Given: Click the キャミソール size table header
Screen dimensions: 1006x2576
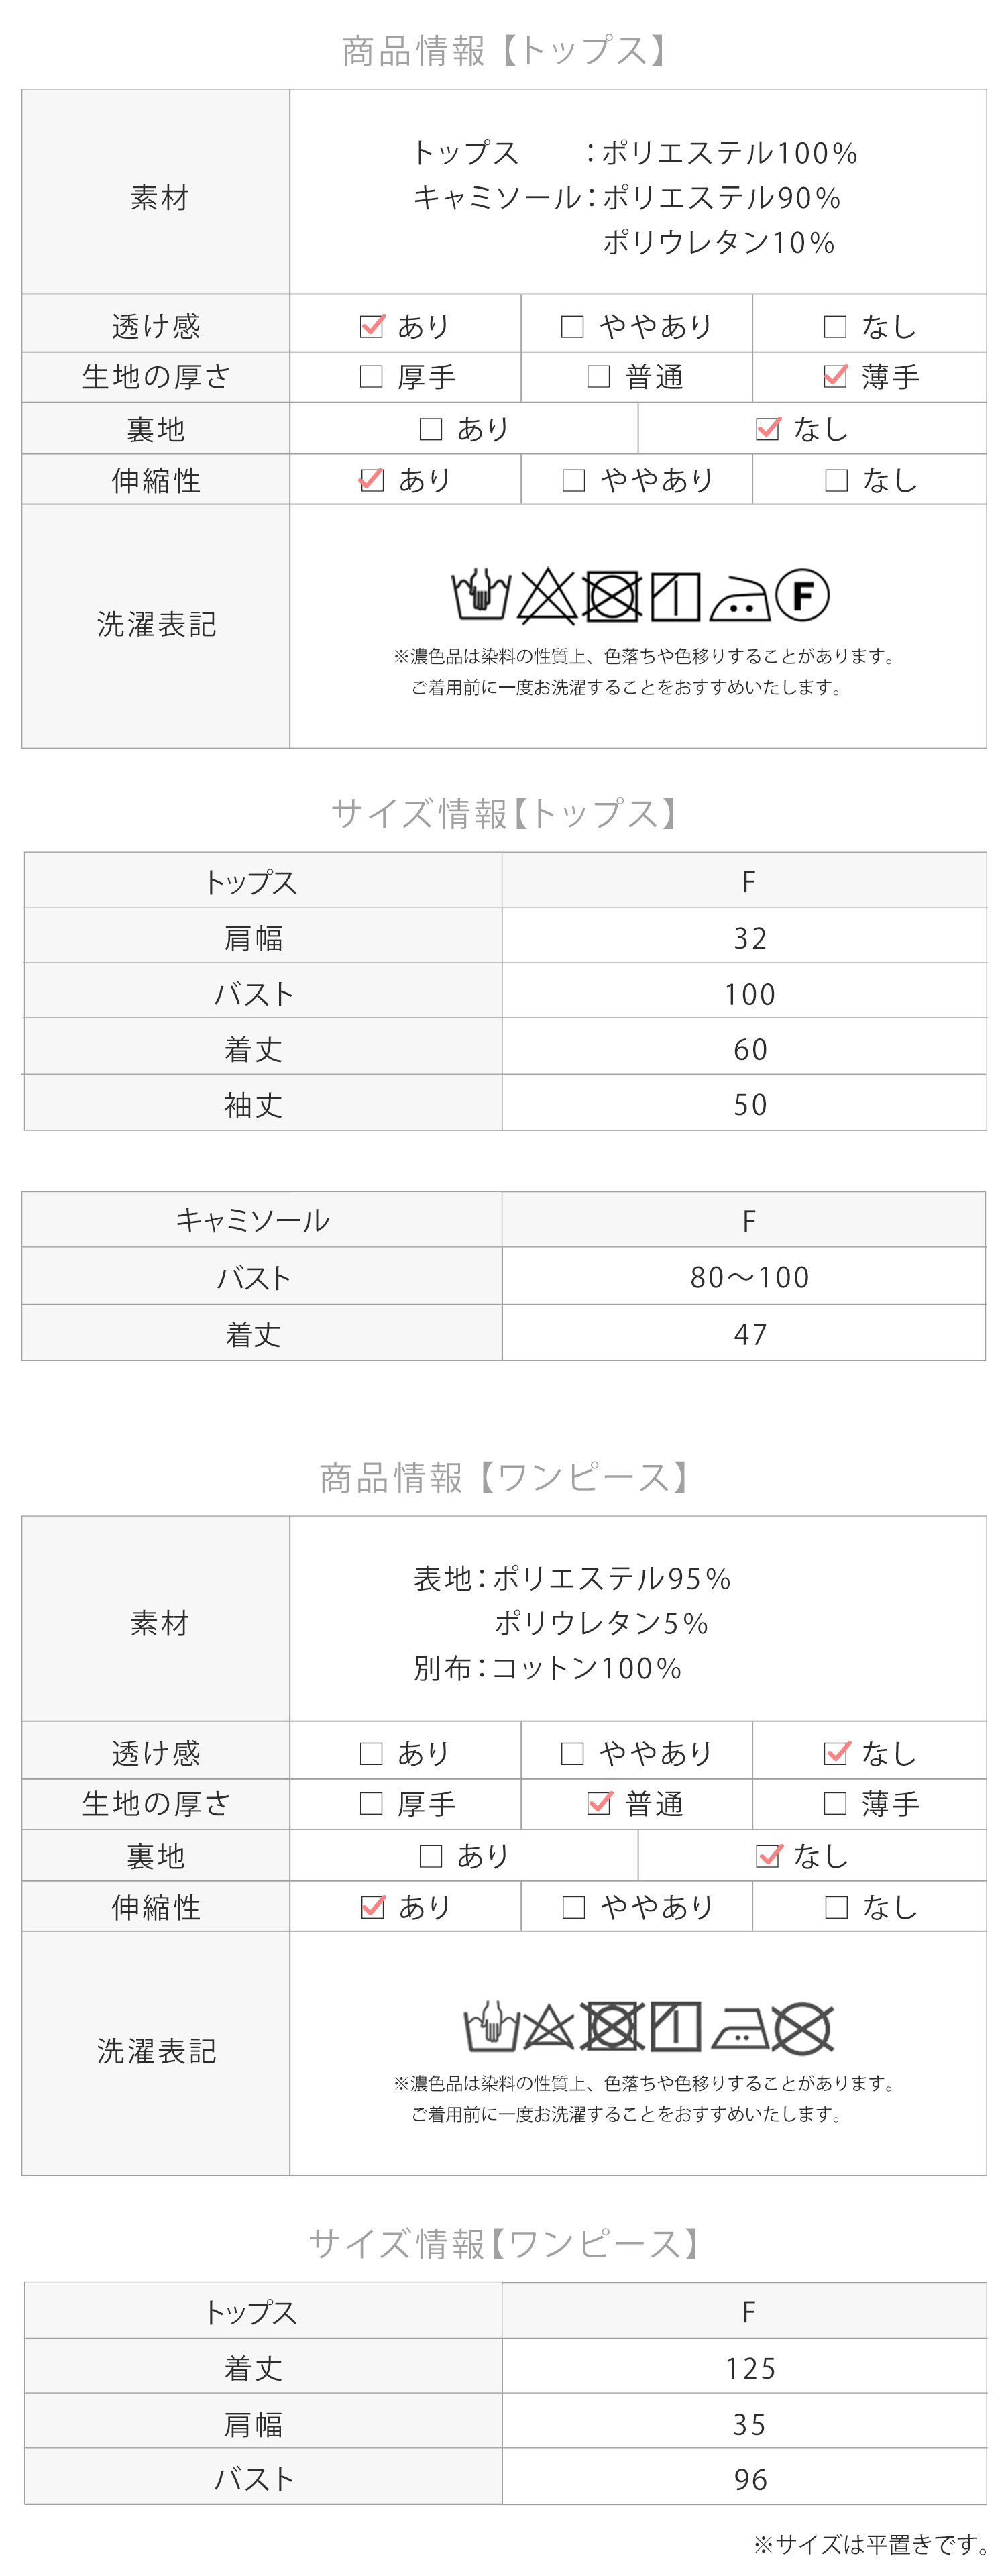Looking at the screenshot, I should point(262,1220).
